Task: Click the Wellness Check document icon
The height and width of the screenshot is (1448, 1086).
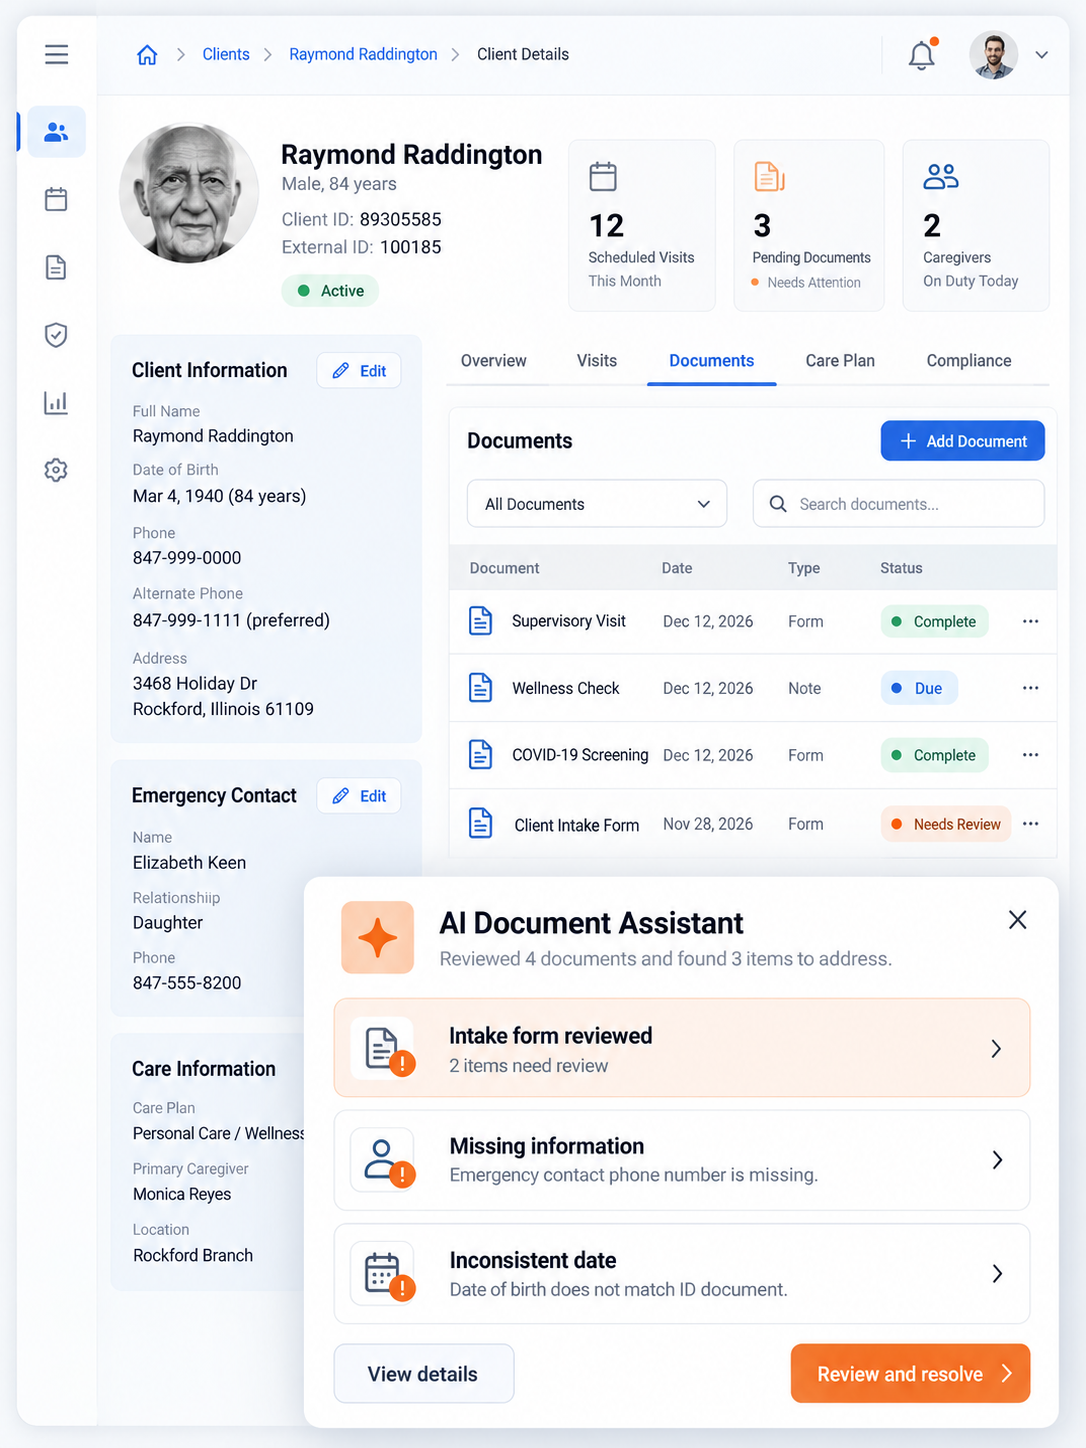Action: point(481,688)
